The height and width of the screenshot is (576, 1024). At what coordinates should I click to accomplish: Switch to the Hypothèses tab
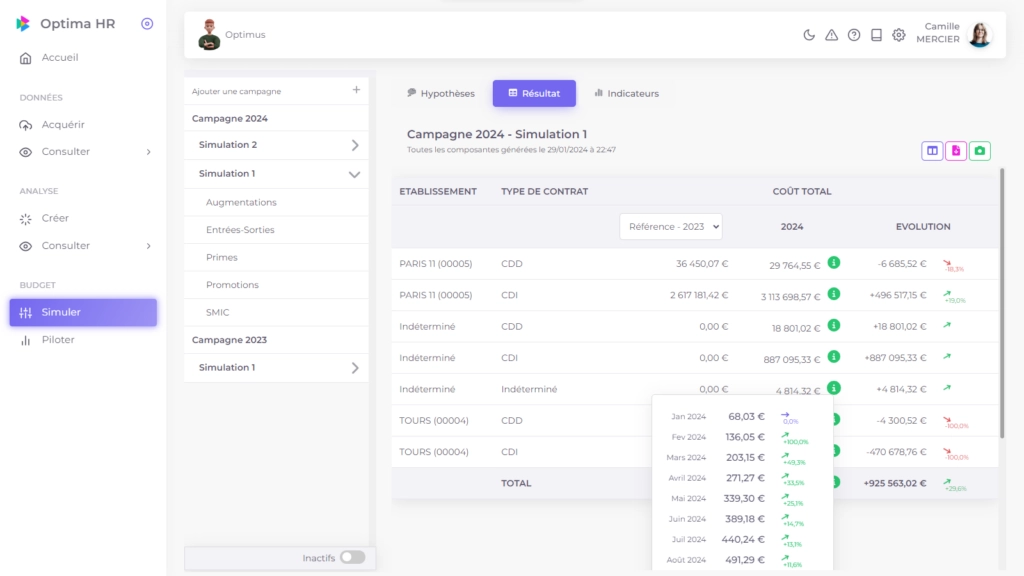[440, 93]
